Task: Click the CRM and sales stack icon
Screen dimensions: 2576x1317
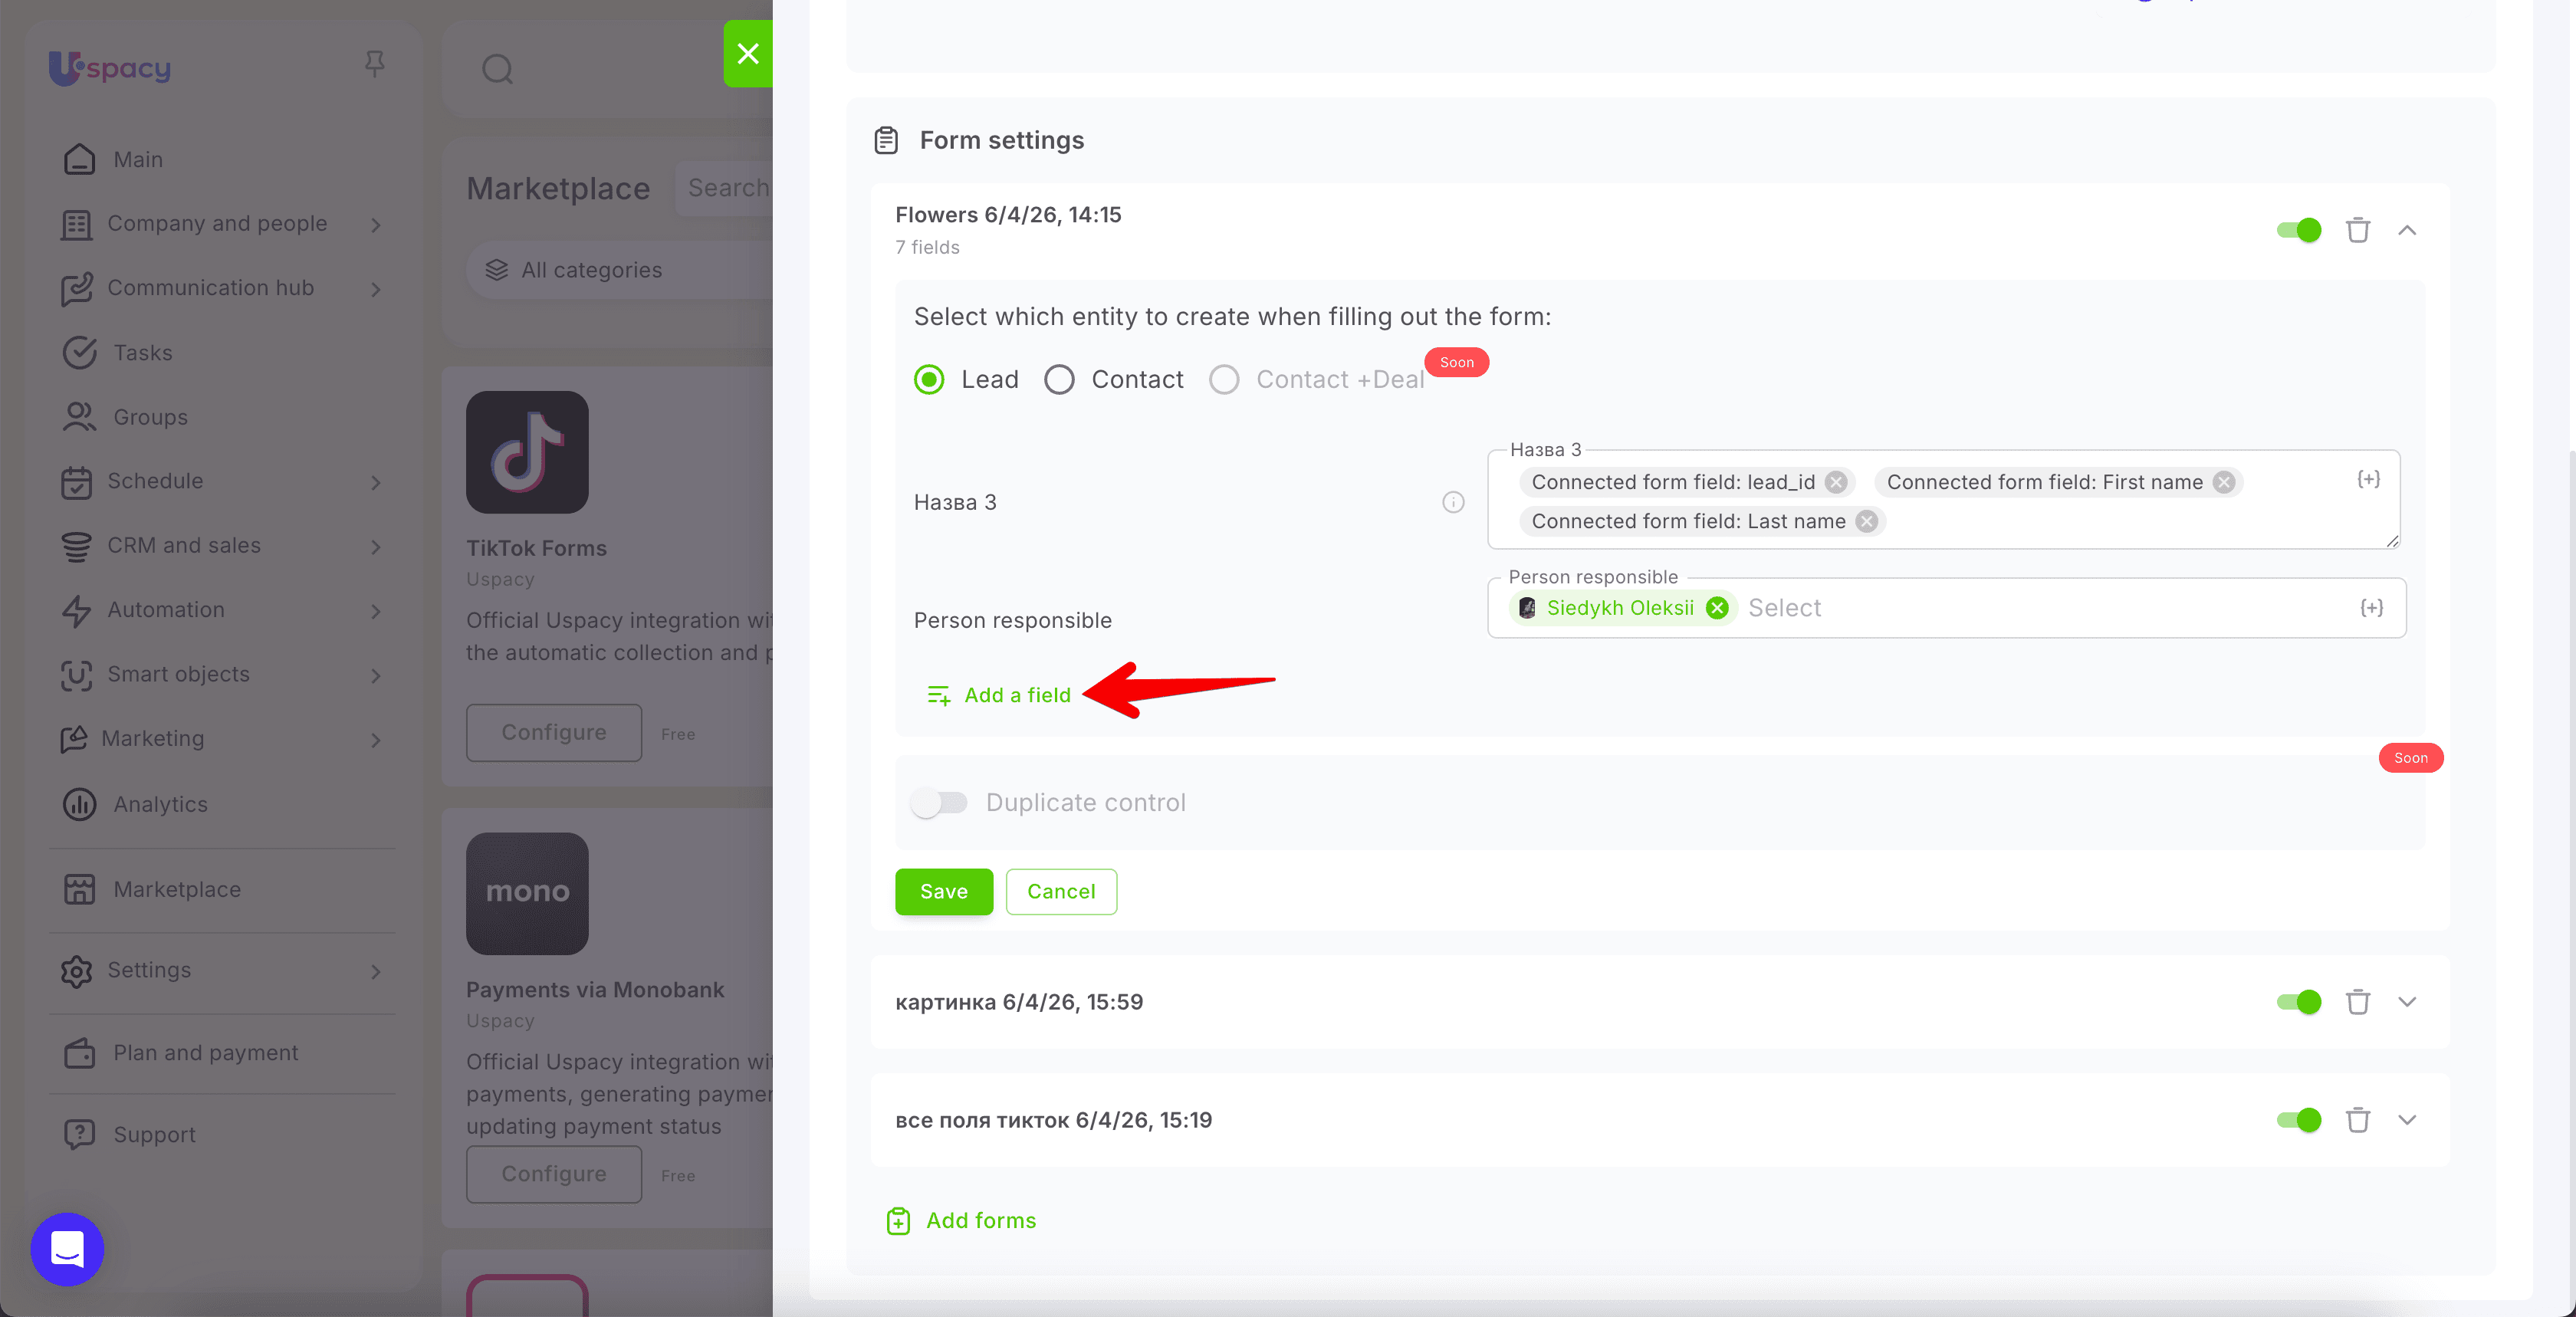Action: 76,546
